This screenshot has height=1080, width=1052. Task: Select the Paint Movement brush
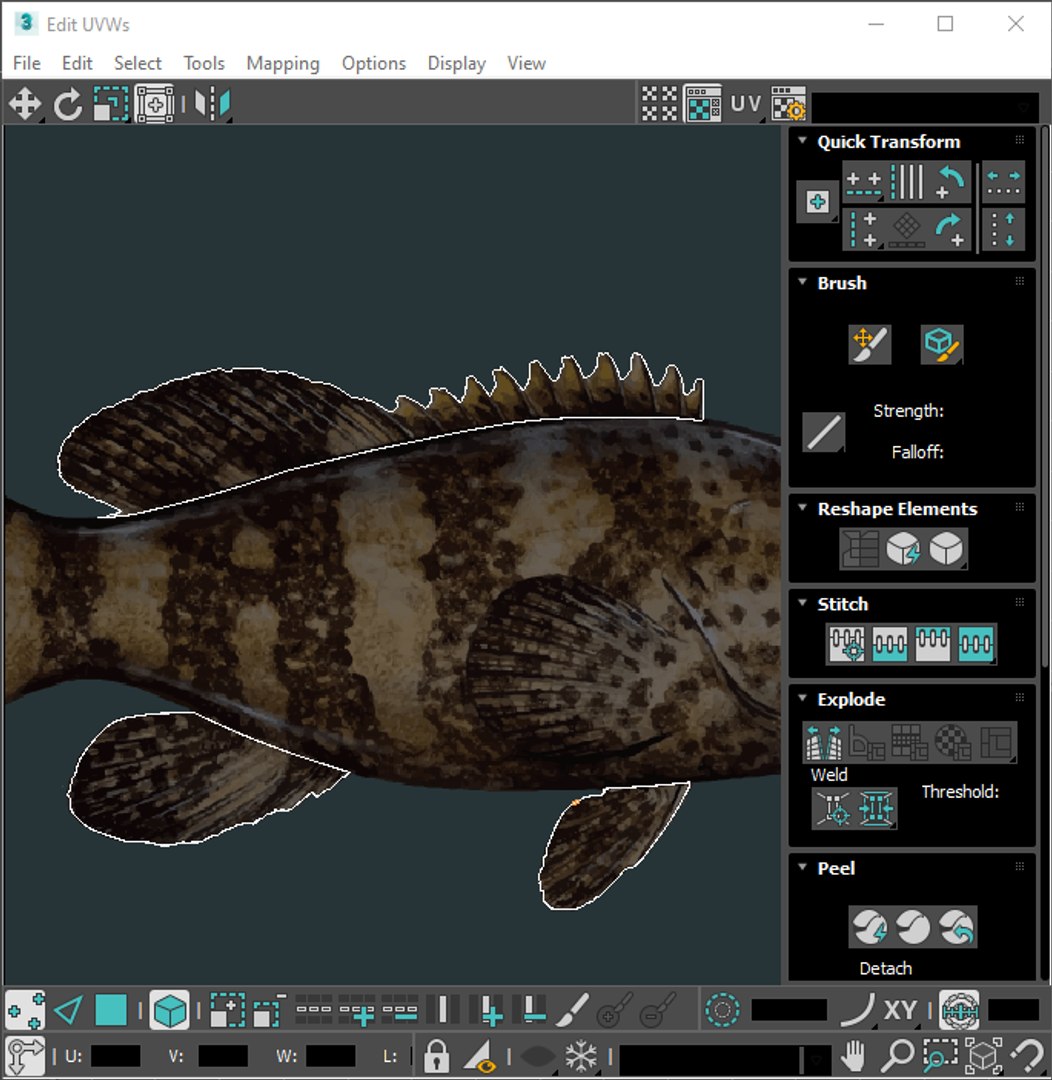click(x=869, y=344)
